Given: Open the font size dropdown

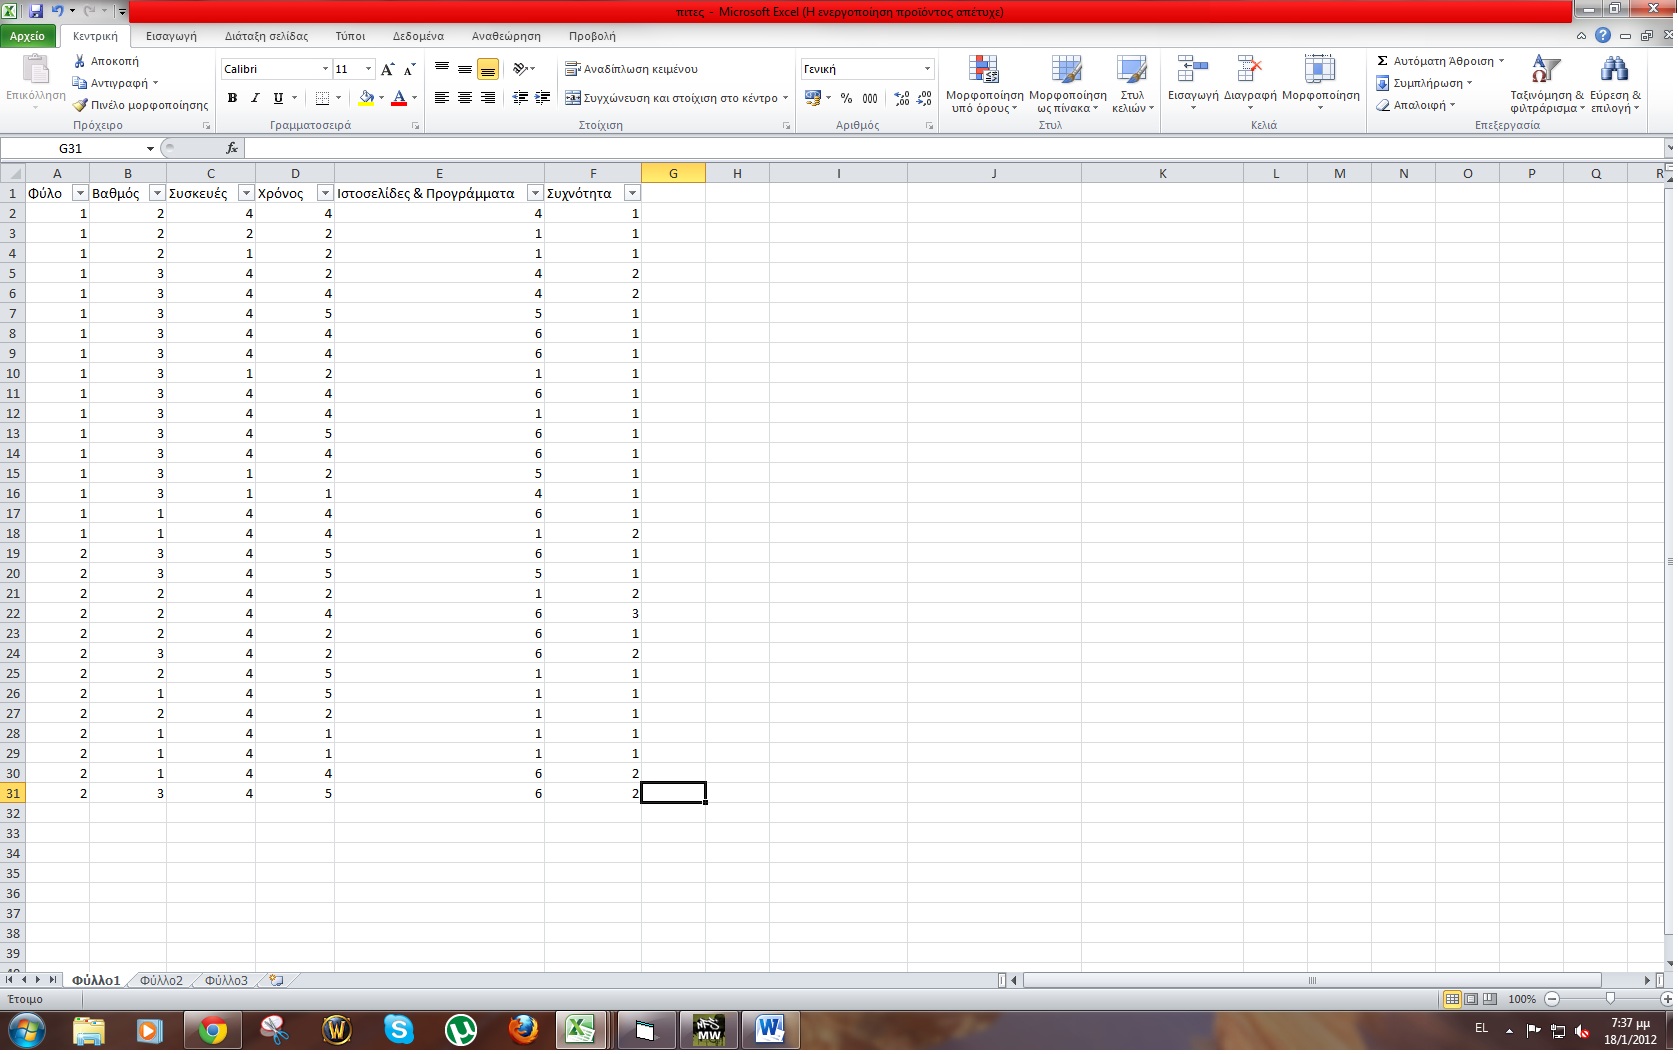Looking at the screenshot, I should pyautogui.click(x=368, y=69).
